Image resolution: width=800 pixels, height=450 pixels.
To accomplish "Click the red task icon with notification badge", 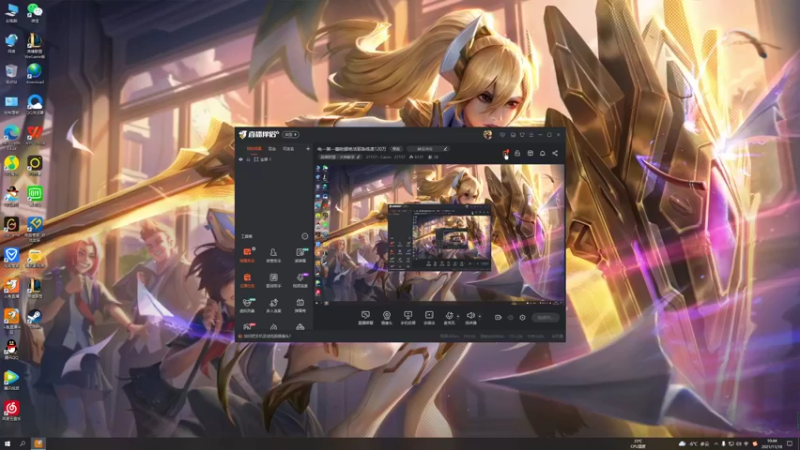I will pyautogui.click(x=505, y=153).
